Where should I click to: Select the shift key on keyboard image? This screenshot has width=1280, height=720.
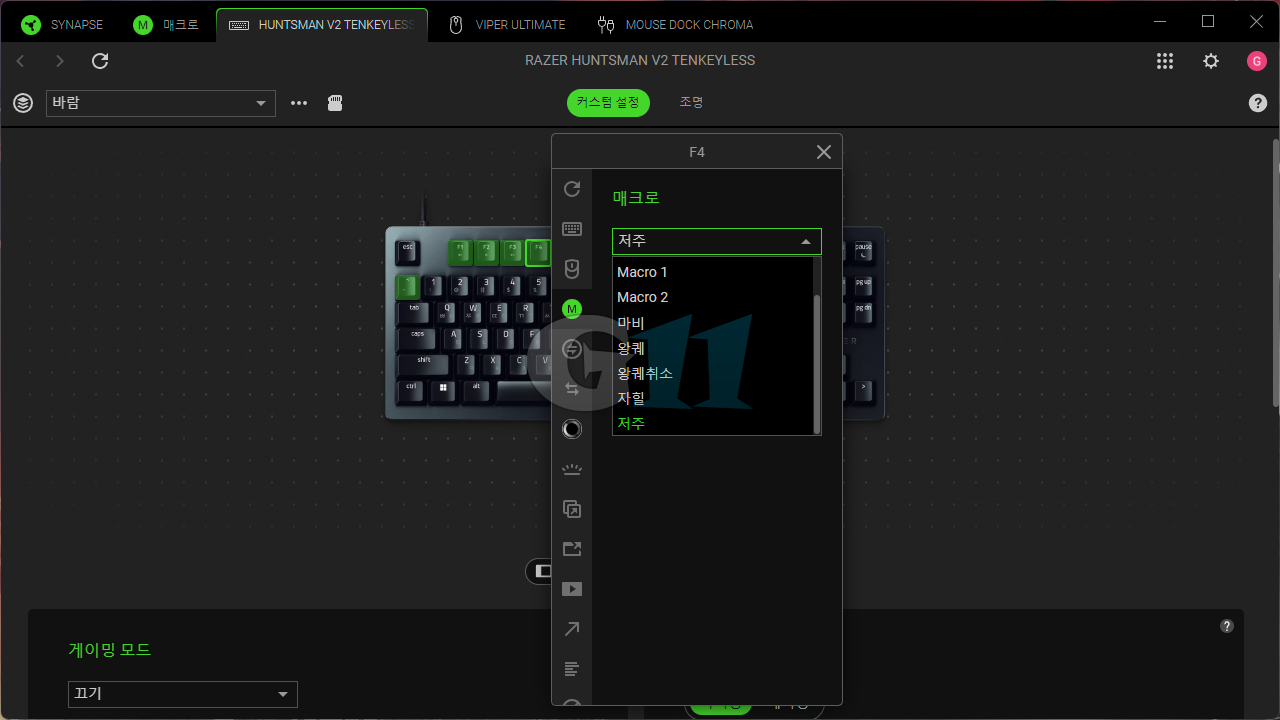(424, 365)
